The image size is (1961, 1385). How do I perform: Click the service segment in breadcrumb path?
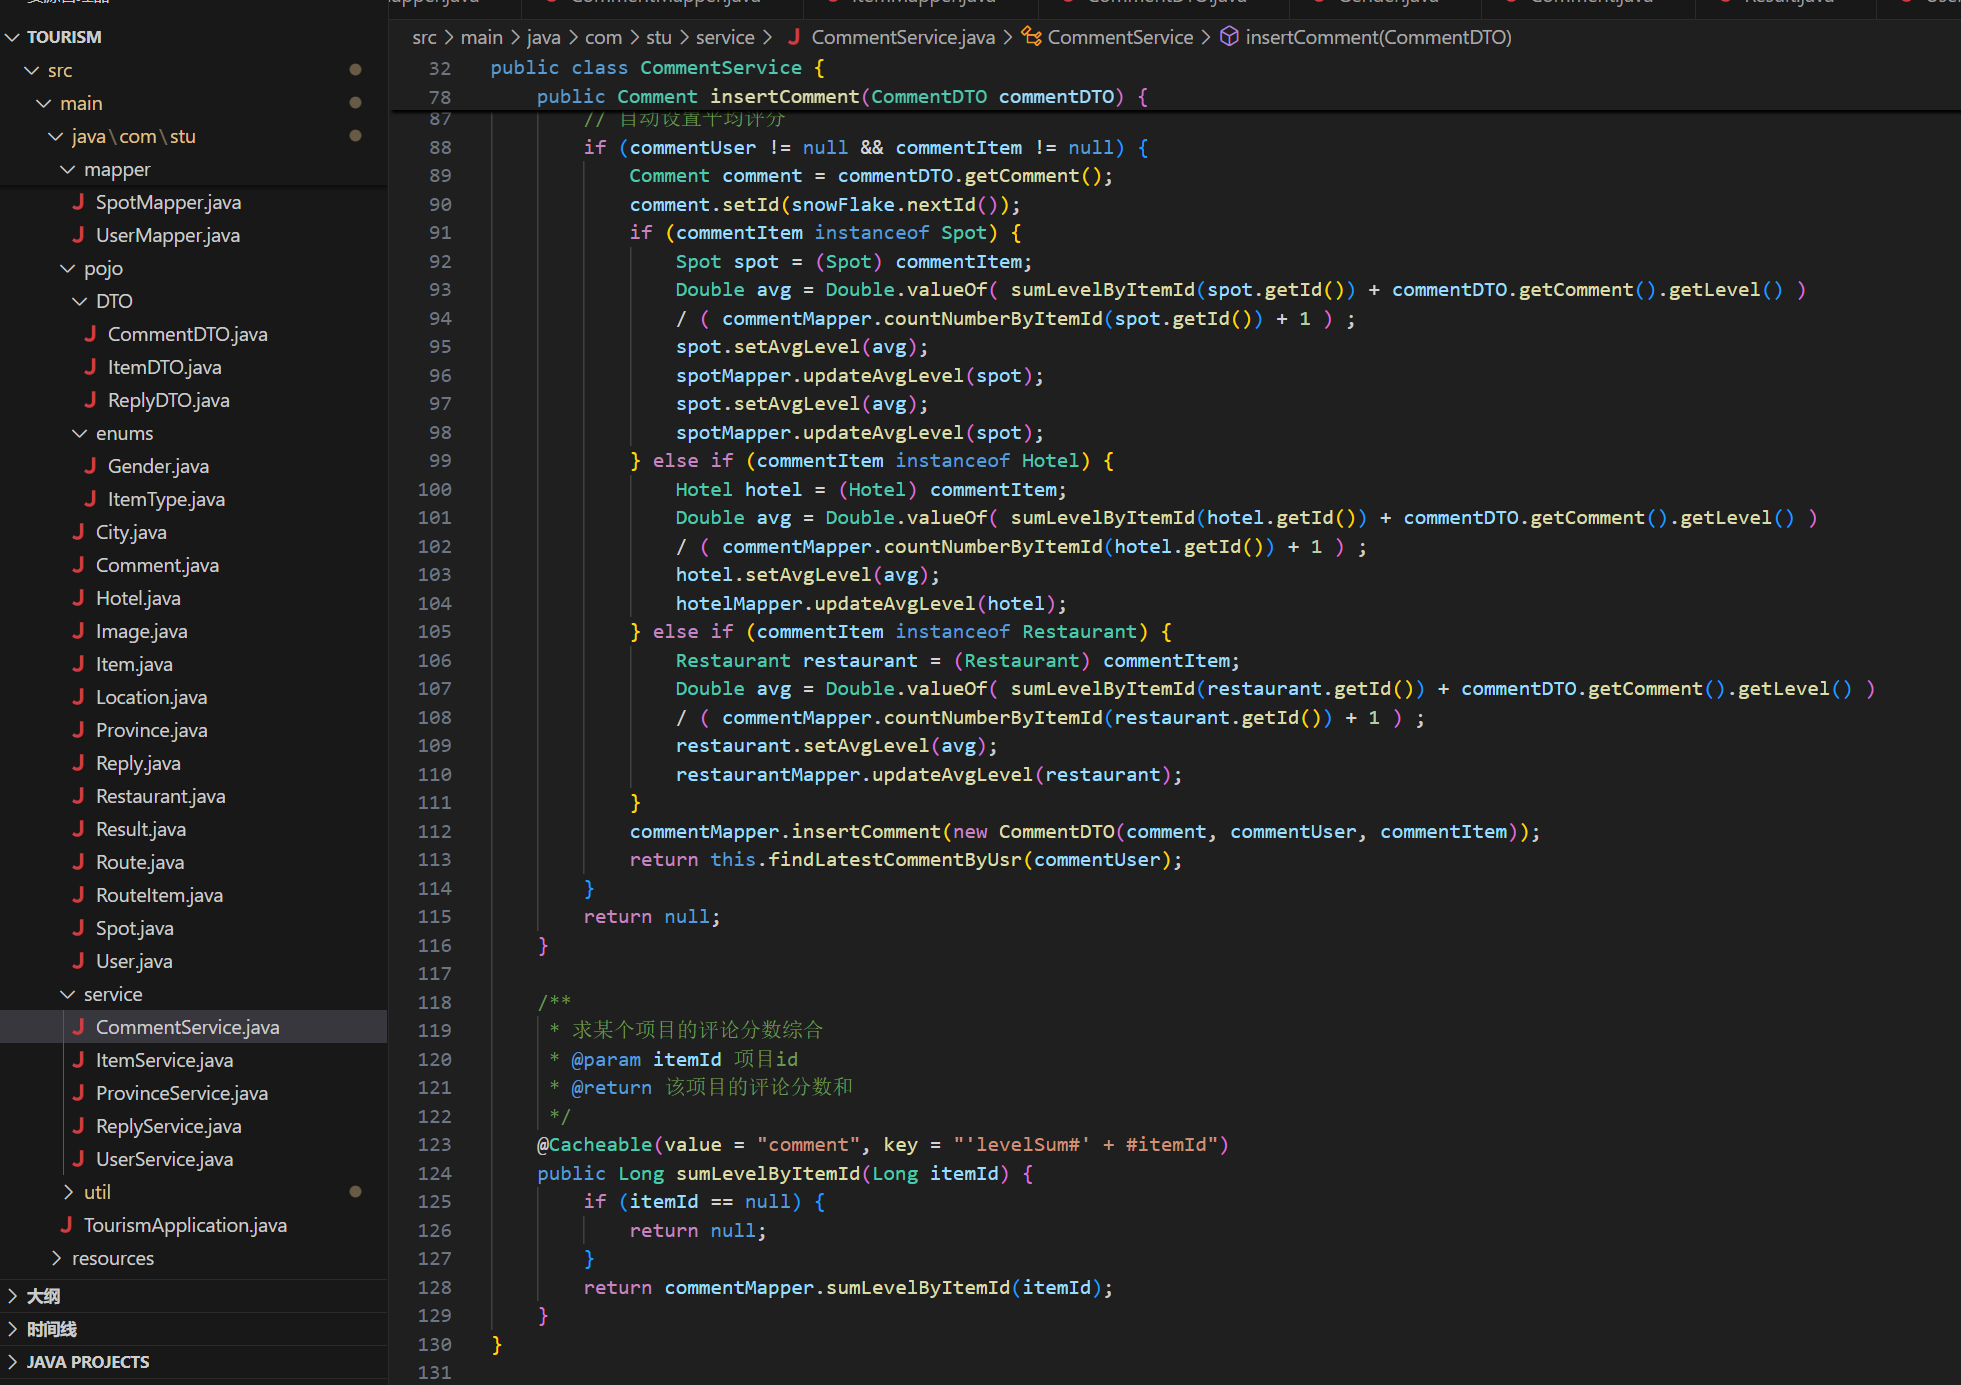[x=725, y=37]
